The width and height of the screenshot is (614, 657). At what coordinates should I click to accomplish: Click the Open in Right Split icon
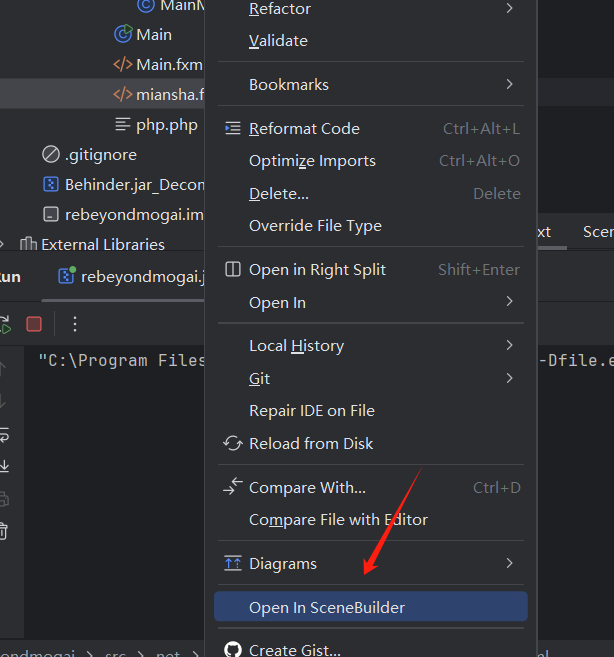[x=233, y=269]
